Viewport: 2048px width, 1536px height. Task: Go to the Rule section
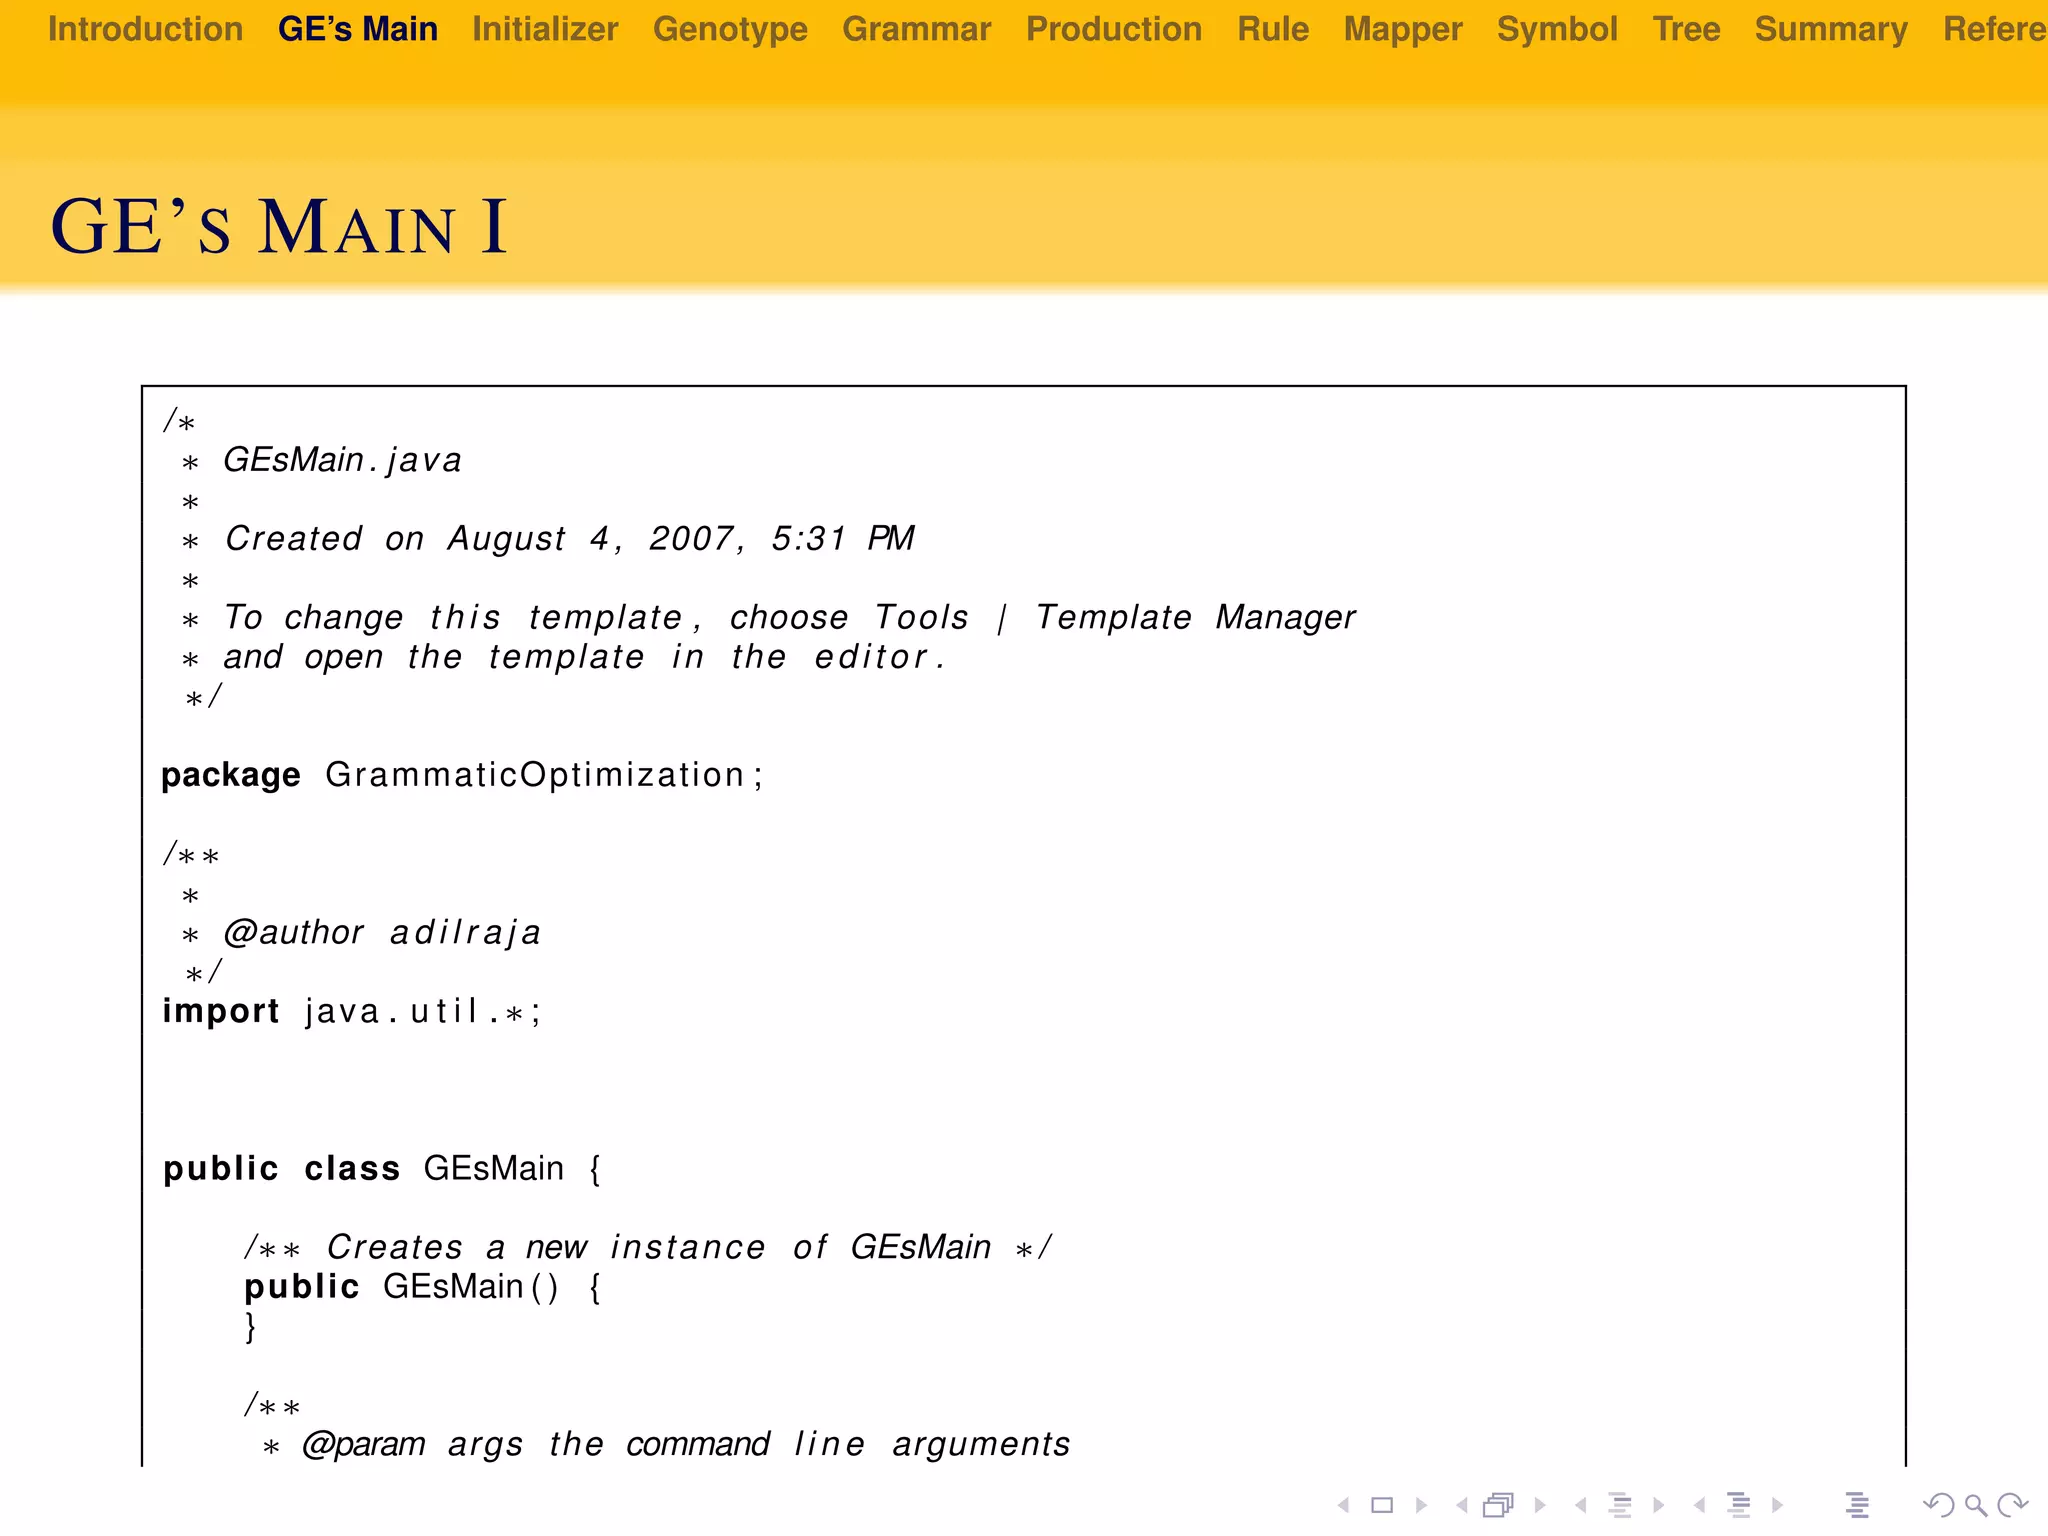1273,29
